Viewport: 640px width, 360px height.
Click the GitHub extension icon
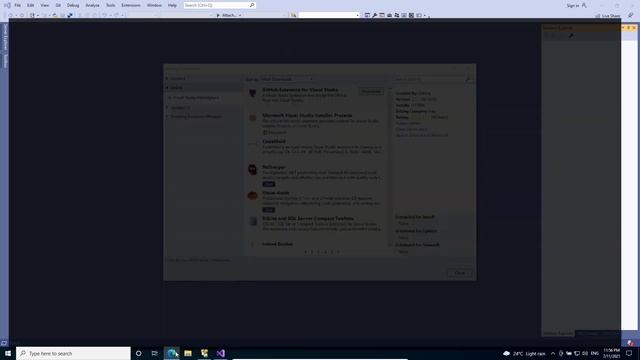[x=253, y=93]
